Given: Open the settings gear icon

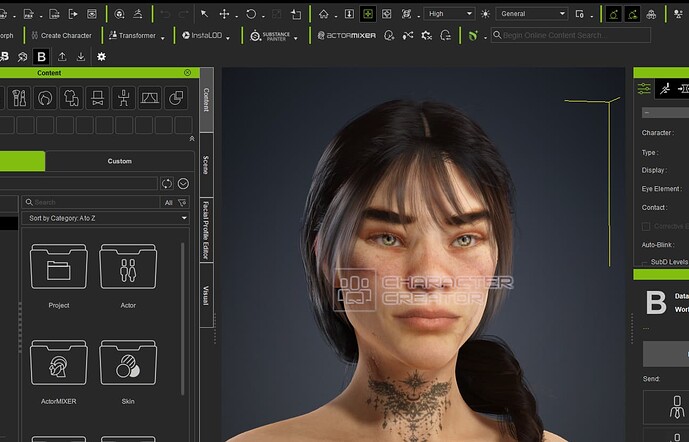Looking at the screenshot, I should [102, 57].
